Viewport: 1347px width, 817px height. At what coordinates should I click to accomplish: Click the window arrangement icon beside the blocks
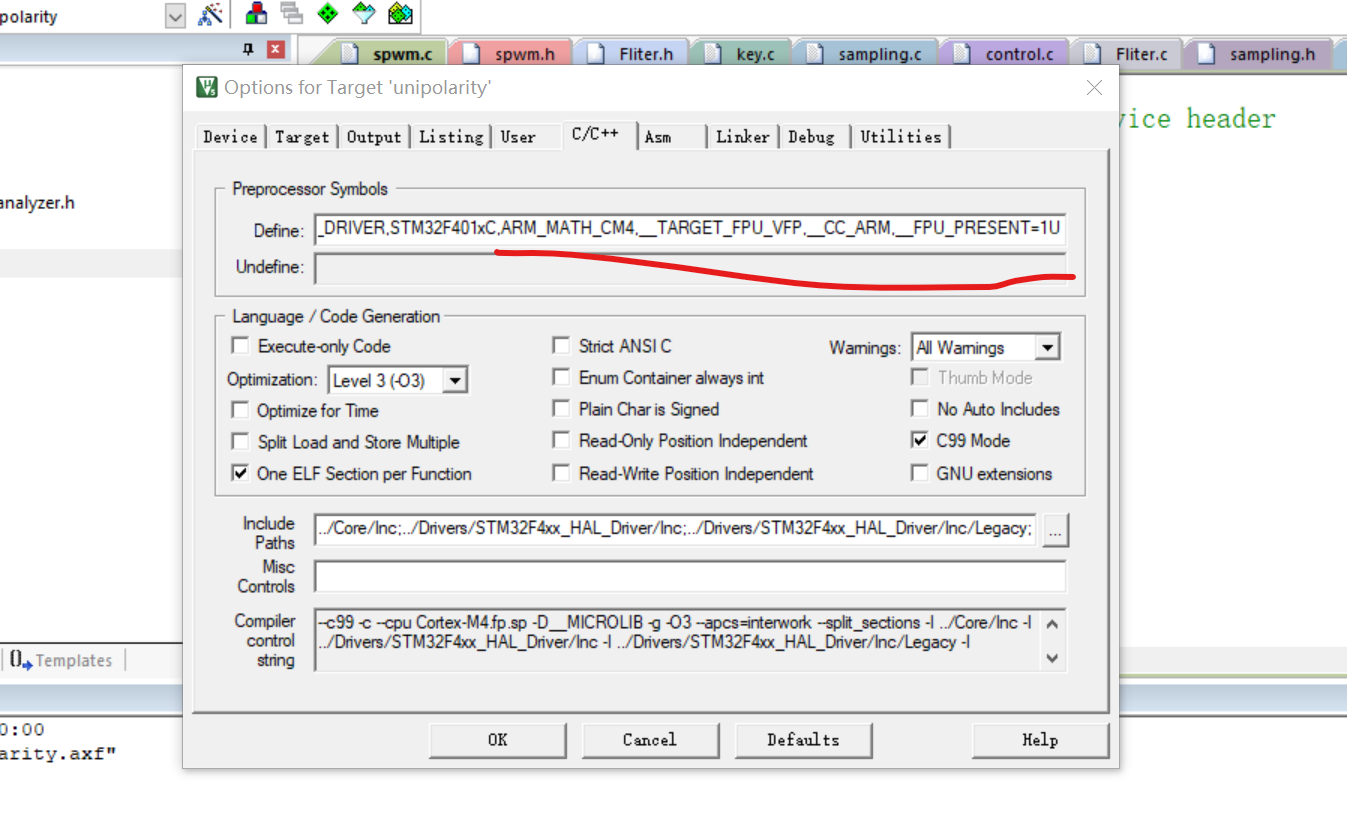[290, 14]
